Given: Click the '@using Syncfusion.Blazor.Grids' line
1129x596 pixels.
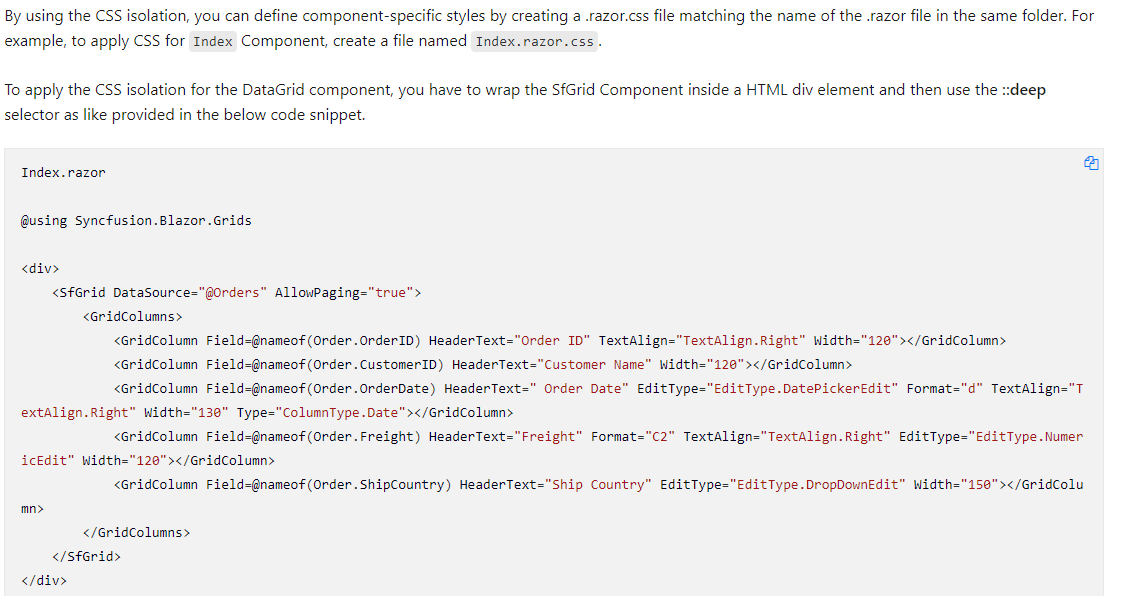Looking at the screenshot, I should pyautogui.click(x=136, y=221).
